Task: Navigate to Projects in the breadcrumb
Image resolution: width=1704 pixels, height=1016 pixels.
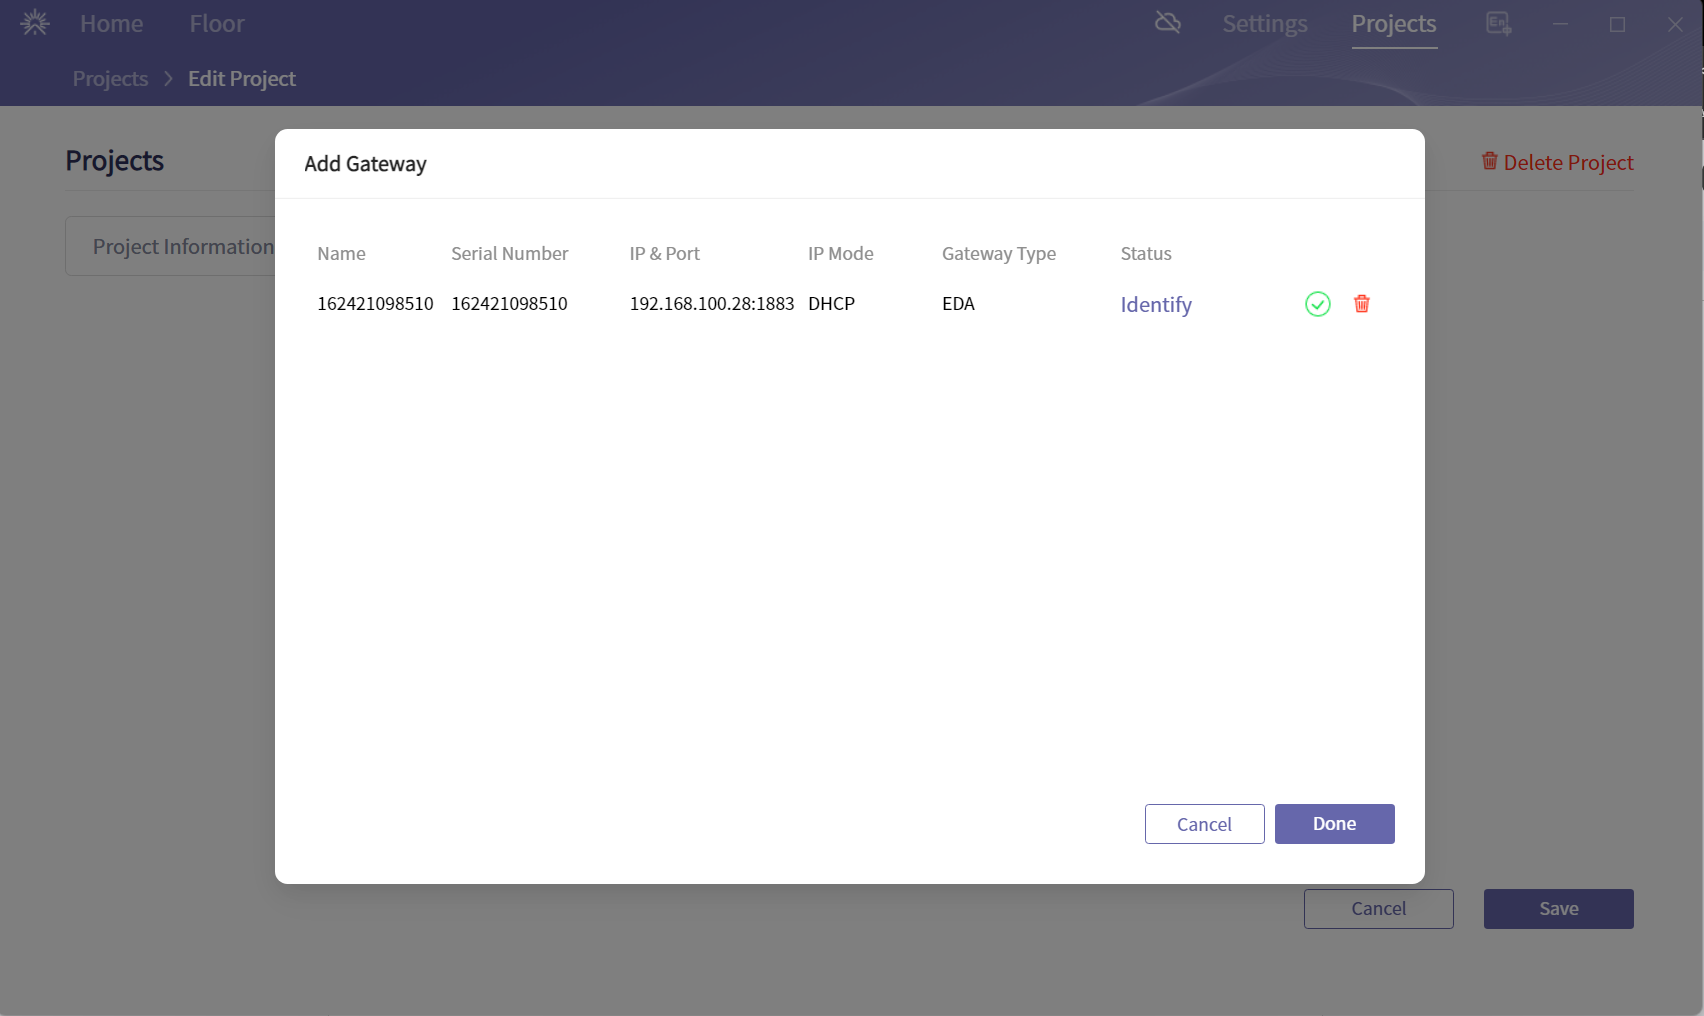Action: 110,79
